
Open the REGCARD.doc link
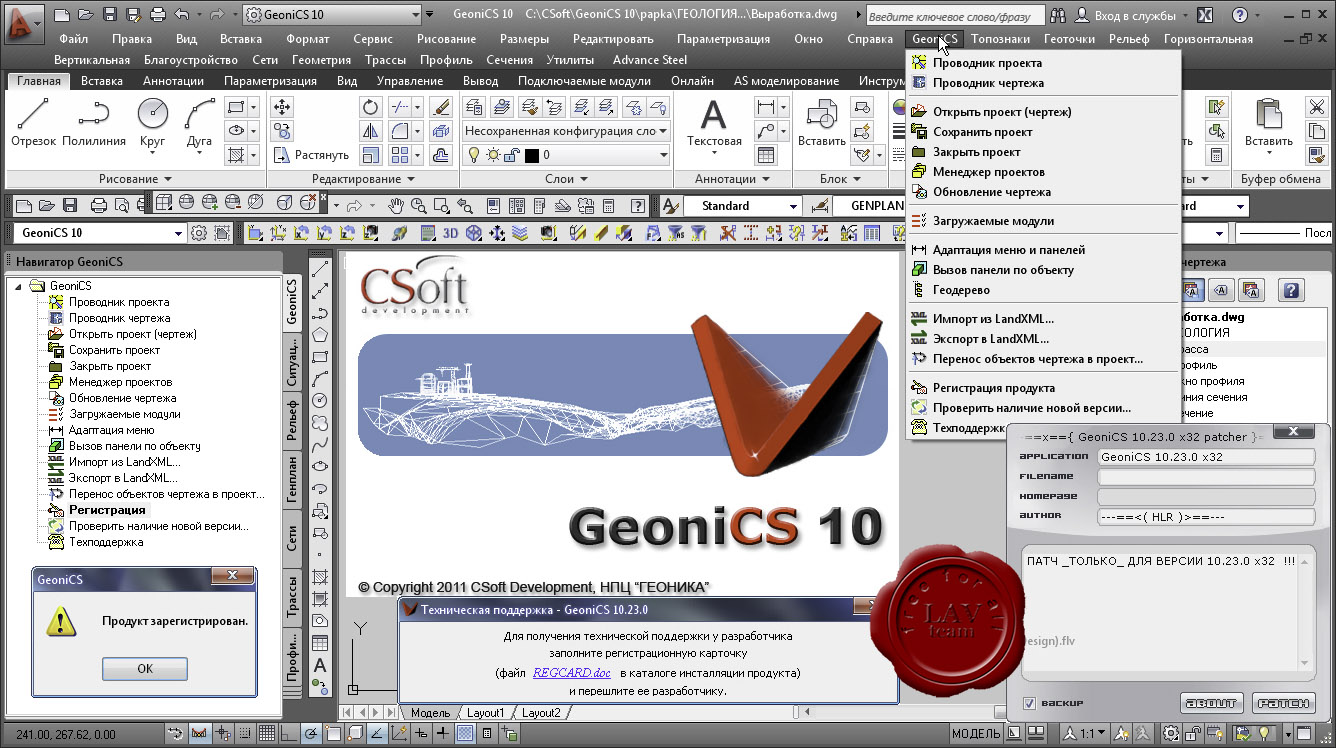571,673
